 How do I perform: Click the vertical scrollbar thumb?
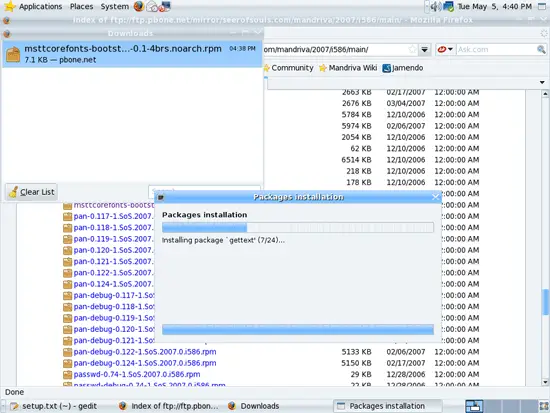[x=545, y=302]
